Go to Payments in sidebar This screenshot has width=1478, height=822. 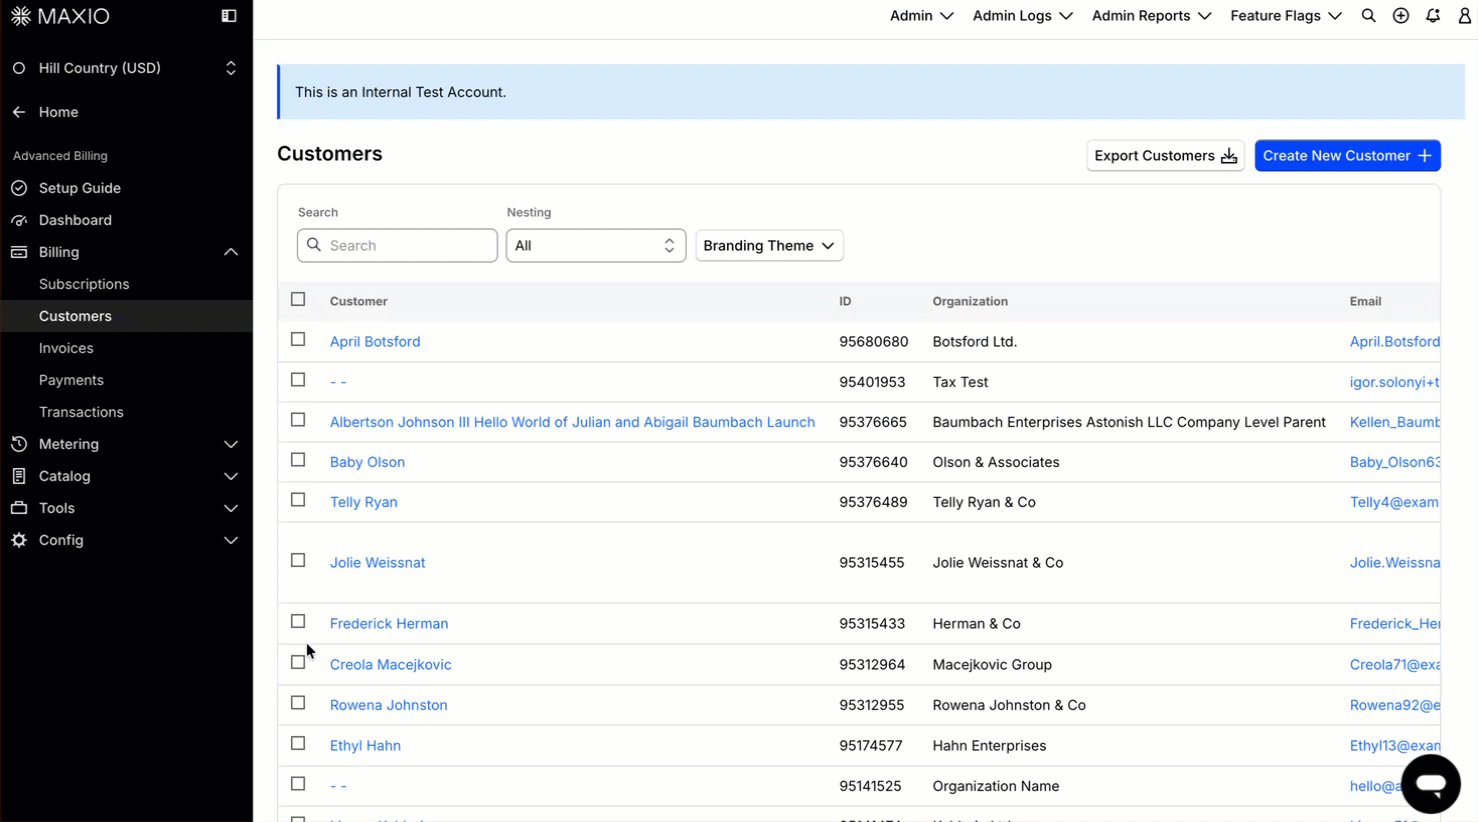tap(71, 380)
